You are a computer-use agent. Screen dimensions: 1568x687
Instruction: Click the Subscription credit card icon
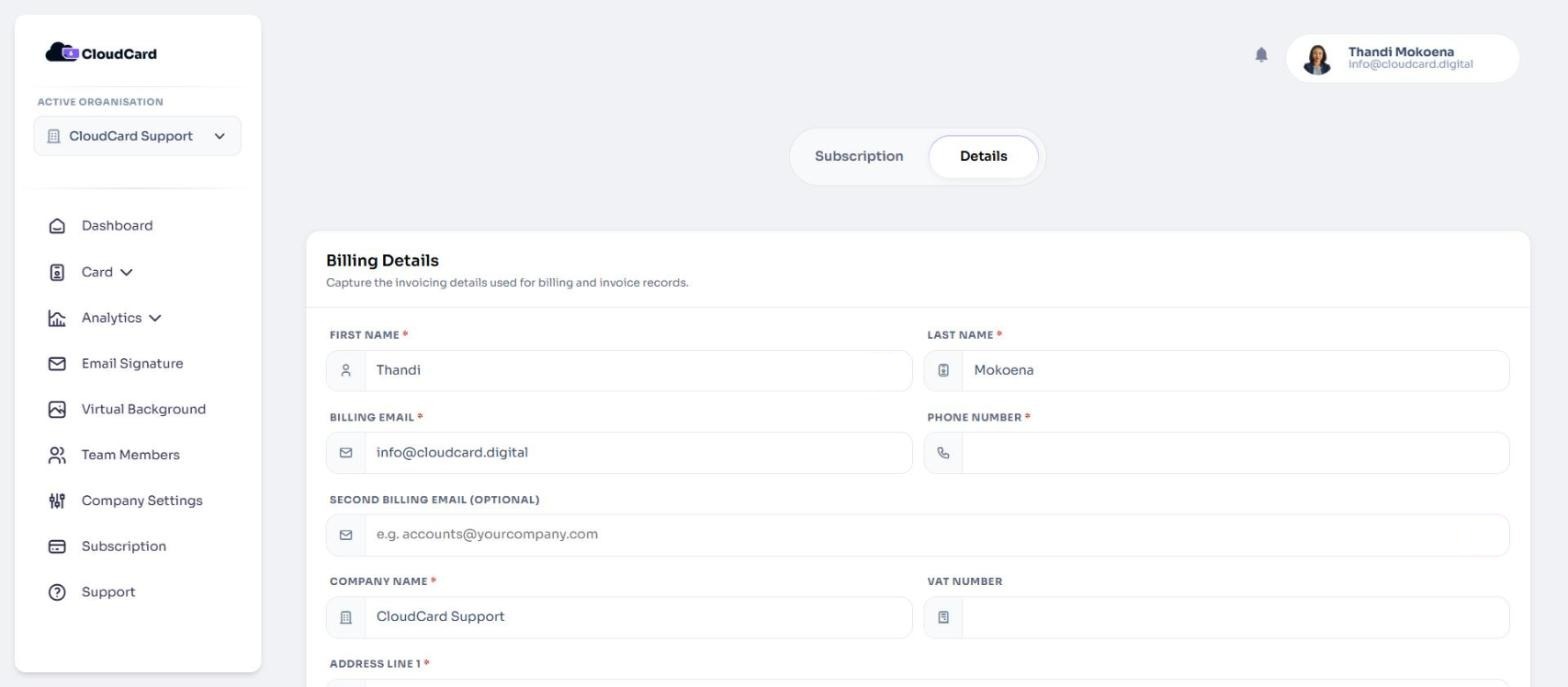point(57,546)
